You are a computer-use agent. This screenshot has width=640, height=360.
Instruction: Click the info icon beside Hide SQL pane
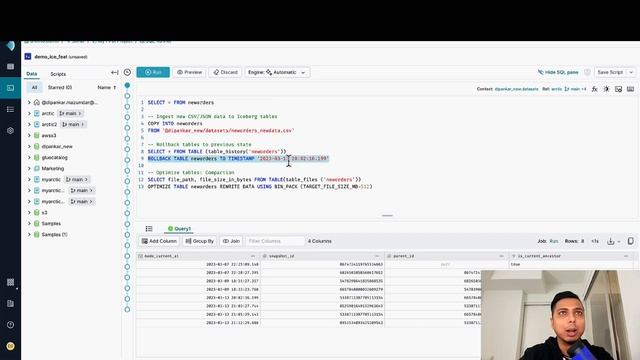pyautogui.click(x=587, y=72)
